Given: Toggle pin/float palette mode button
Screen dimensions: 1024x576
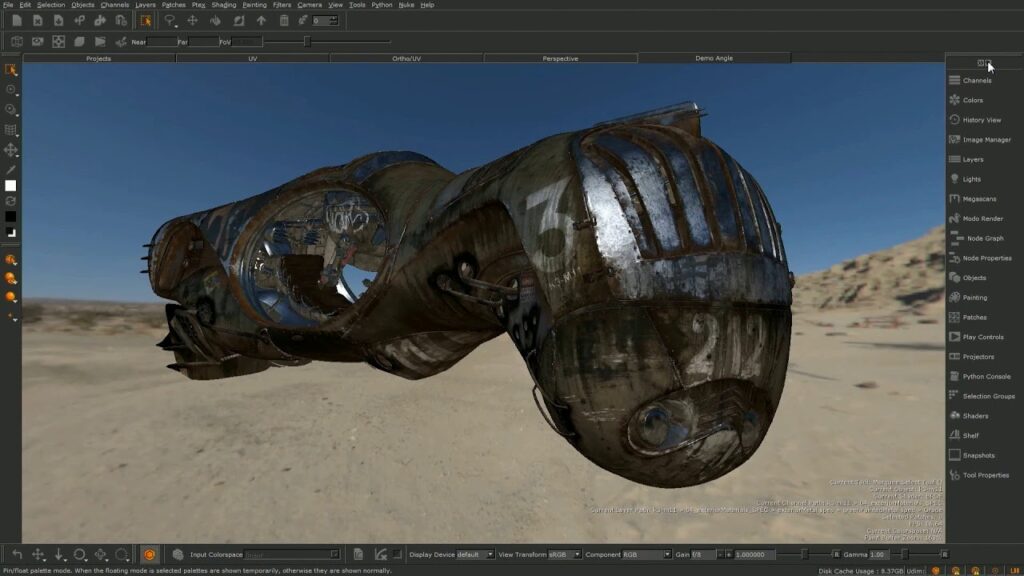Looking at the screenshot, I should pos(984,63).
